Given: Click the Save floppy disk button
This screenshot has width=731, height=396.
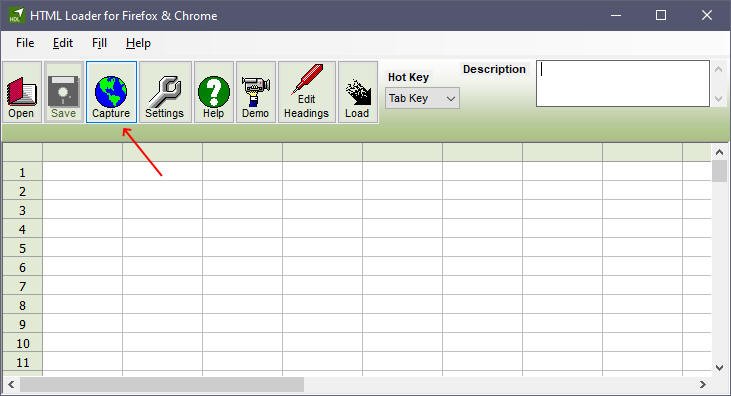Looking at the screenshot, I should 63,92.
